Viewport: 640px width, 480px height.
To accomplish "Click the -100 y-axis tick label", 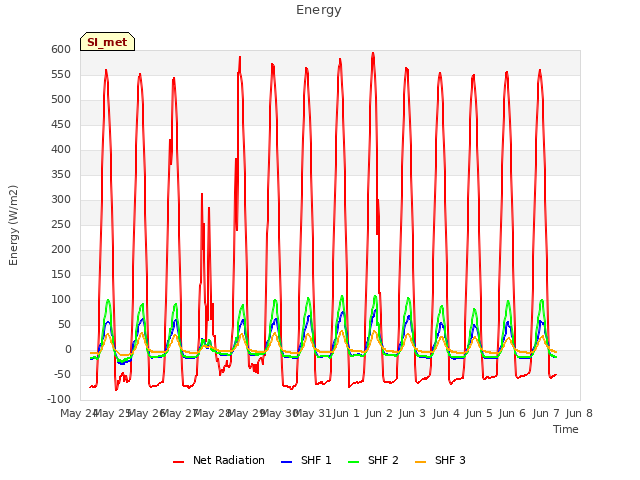I will point(59,399).
